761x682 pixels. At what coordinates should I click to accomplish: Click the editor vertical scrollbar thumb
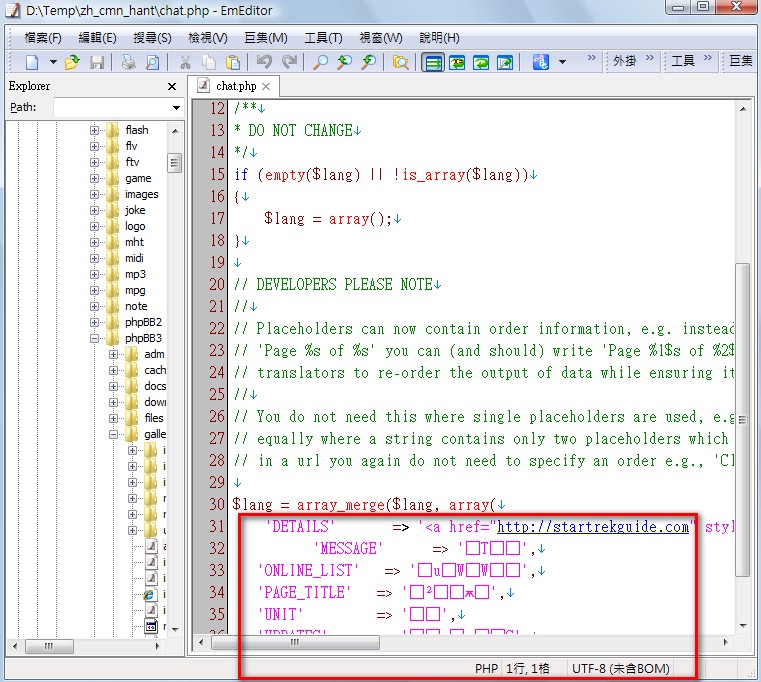click(x=742, y=419)
